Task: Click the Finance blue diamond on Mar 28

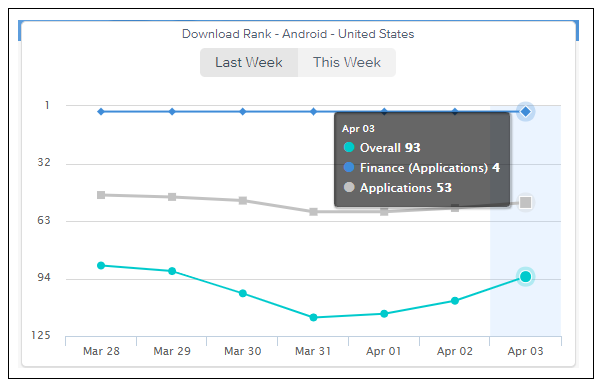Action: coord(101,112)
